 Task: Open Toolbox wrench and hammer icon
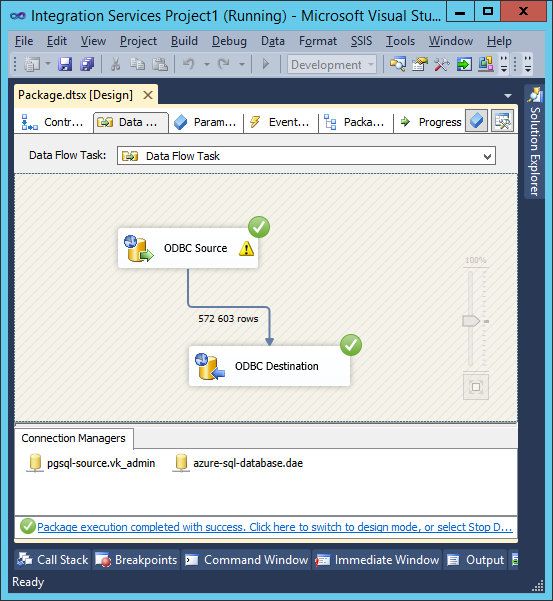coord(441,64)
